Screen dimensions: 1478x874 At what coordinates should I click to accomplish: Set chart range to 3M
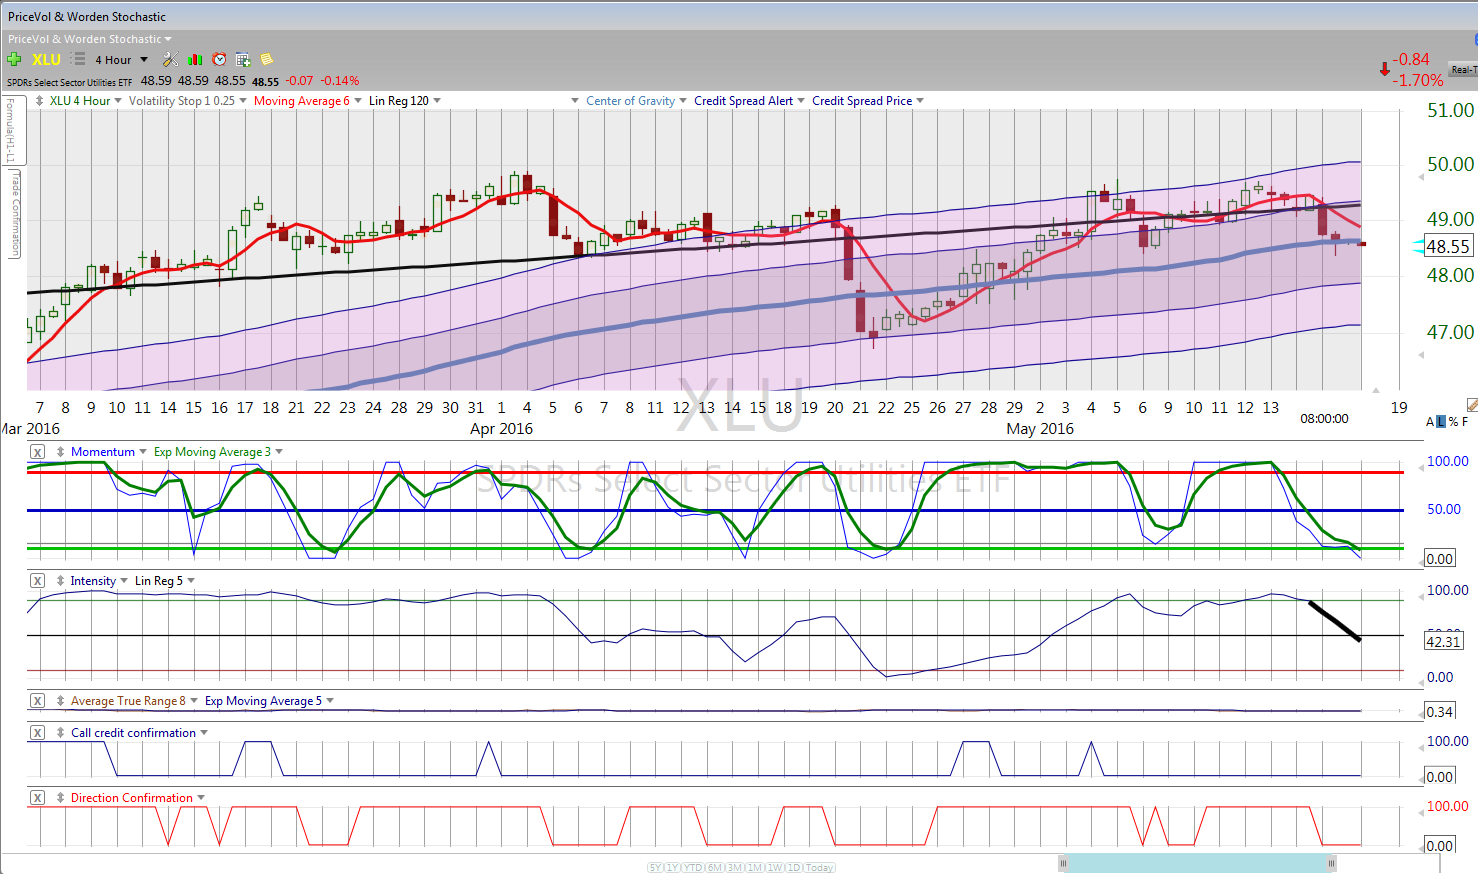click(x=734, y=868)
